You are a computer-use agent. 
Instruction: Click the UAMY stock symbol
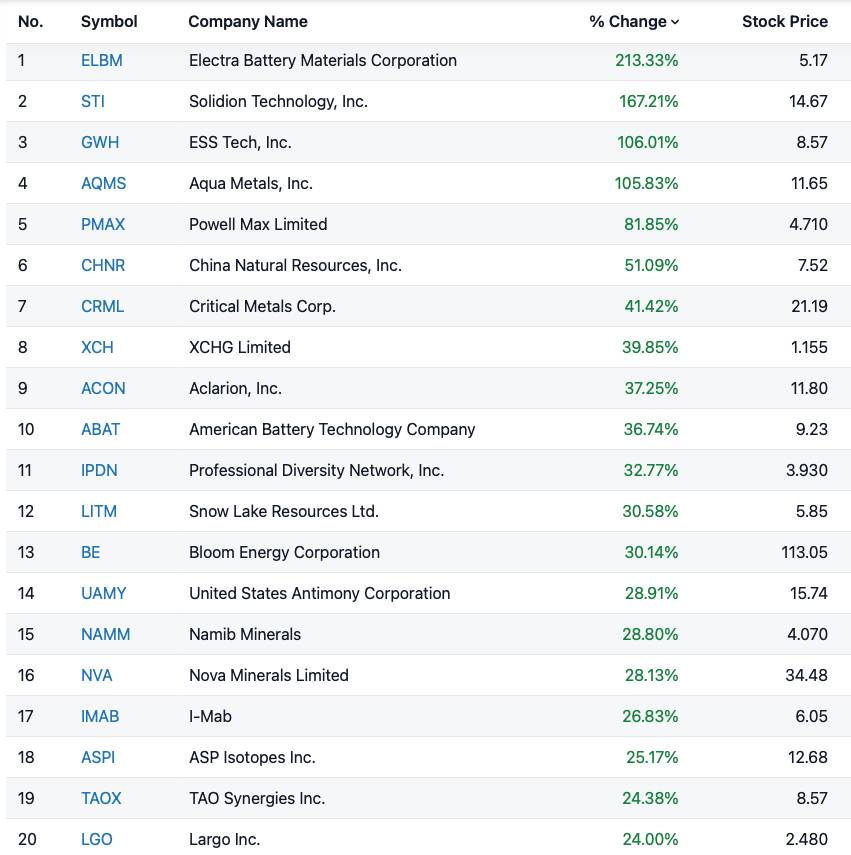coord(104,593)
